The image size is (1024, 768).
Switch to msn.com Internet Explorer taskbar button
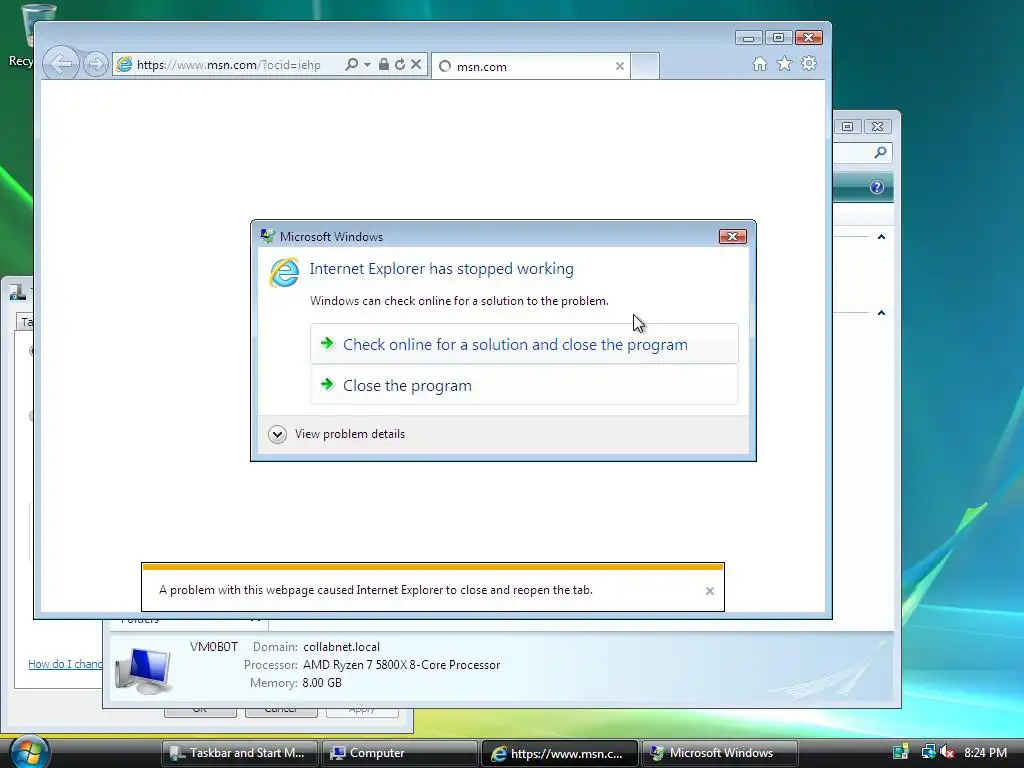click(560, 753)
